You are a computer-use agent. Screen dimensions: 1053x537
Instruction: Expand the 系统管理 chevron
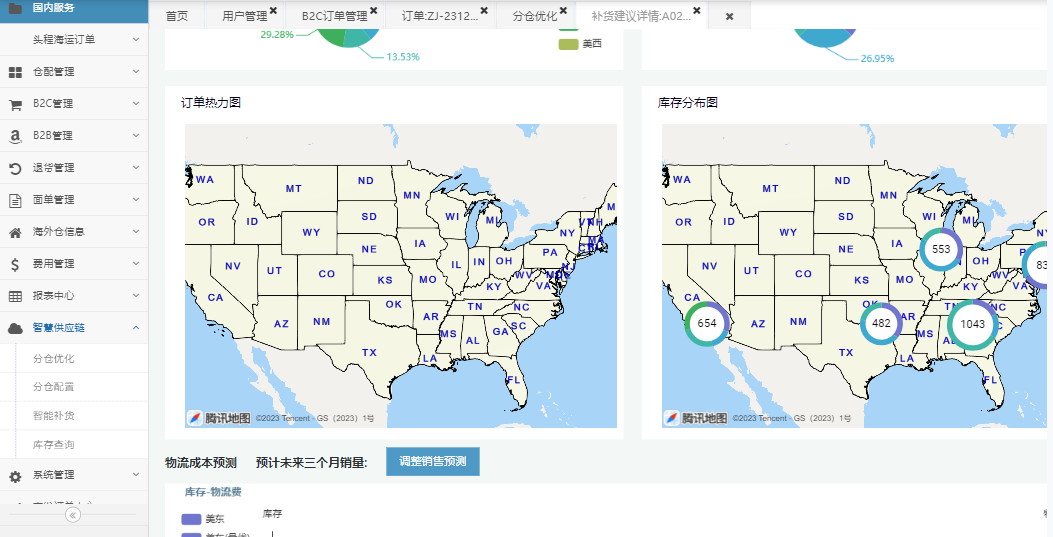click(x=136, y=475)
